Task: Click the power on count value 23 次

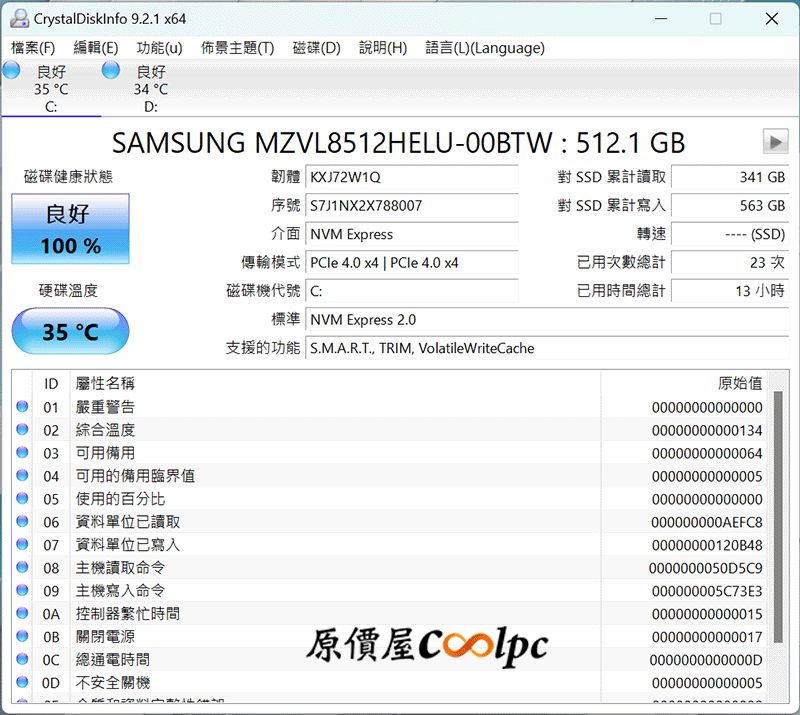Action: coord(730,263)
